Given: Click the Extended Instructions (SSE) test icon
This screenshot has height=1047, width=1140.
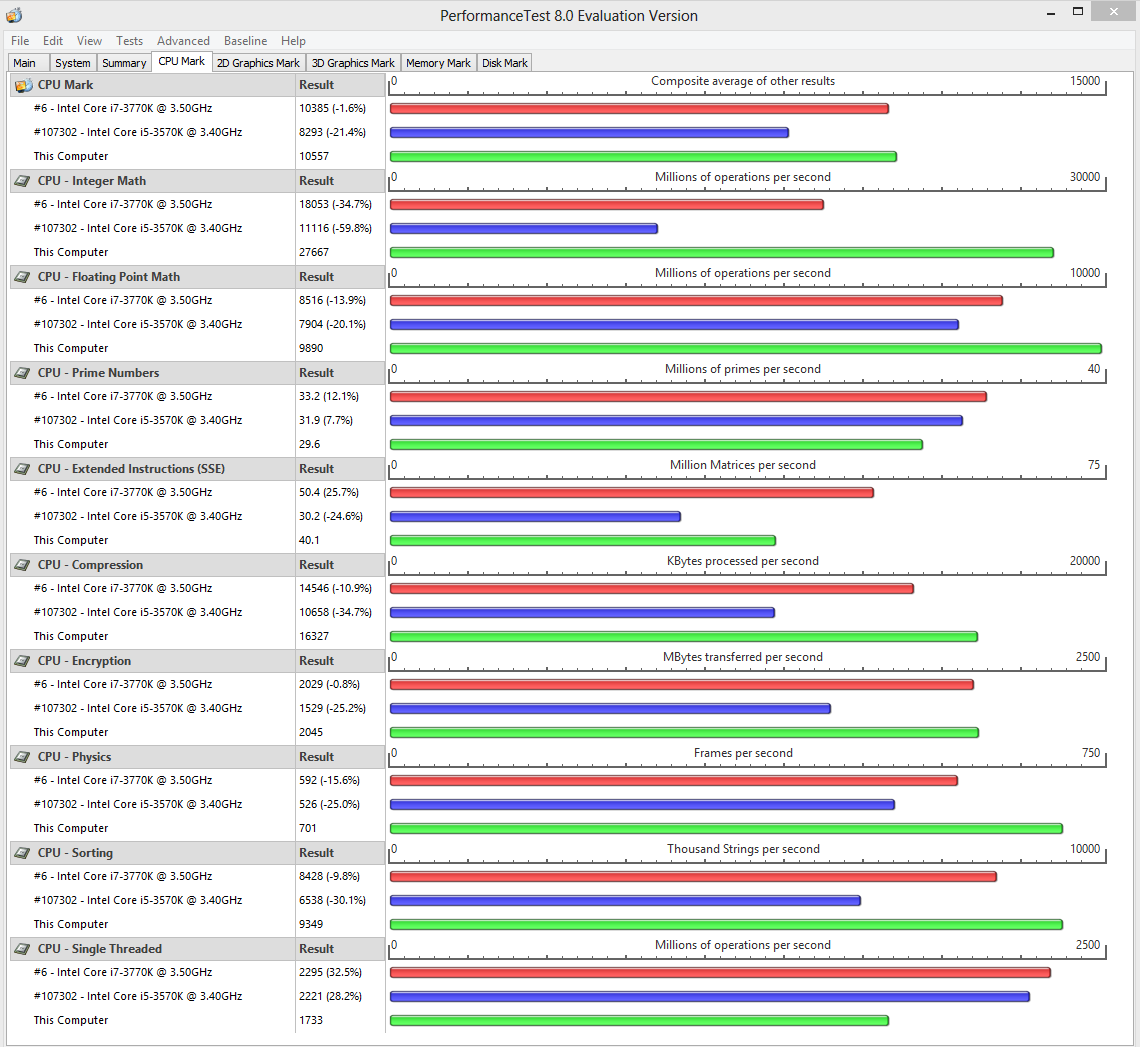Looking at the screenshot, I should point(23,469).
